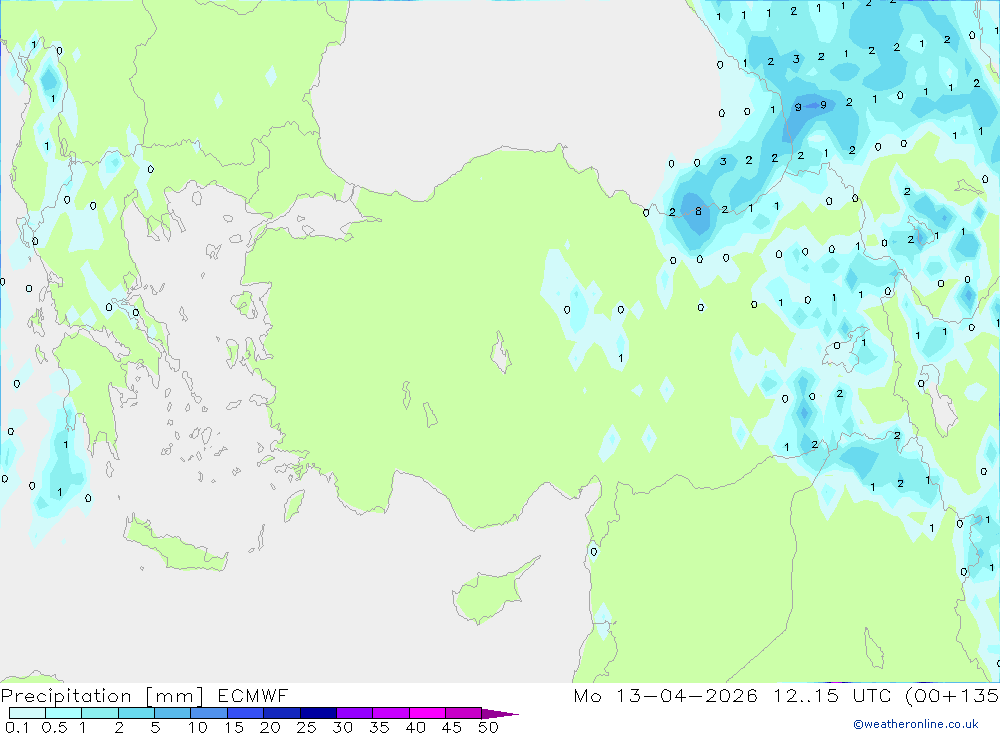Click the legend label '10'
The height and width of the screenshot is (733, 1000).
click(198, 727)
